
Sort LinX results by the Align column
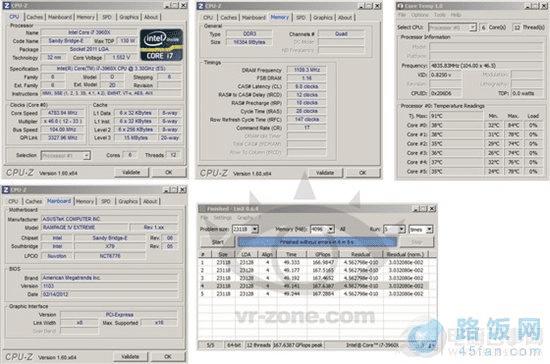point(267,254)
